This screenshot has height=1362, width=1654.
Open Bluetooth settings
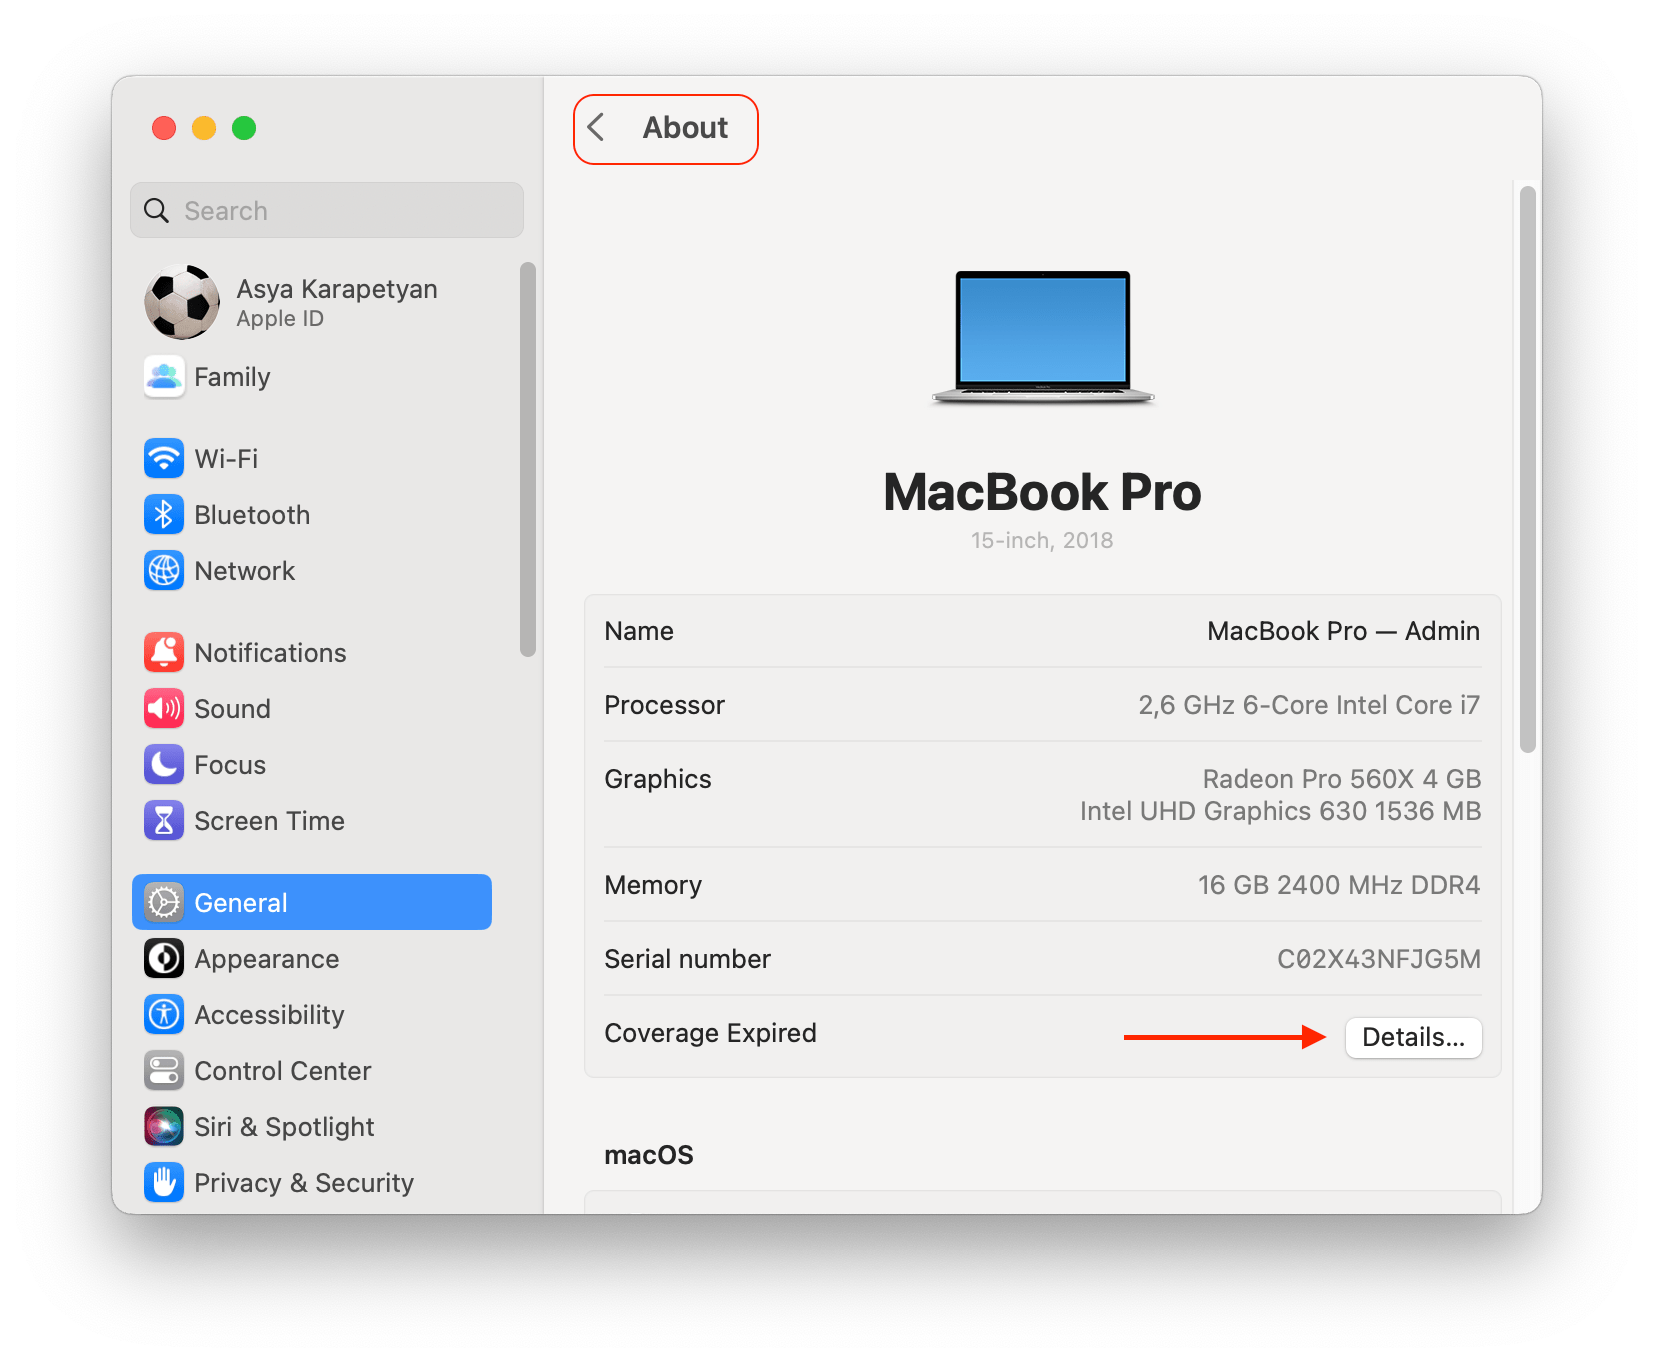pos(252,515)
